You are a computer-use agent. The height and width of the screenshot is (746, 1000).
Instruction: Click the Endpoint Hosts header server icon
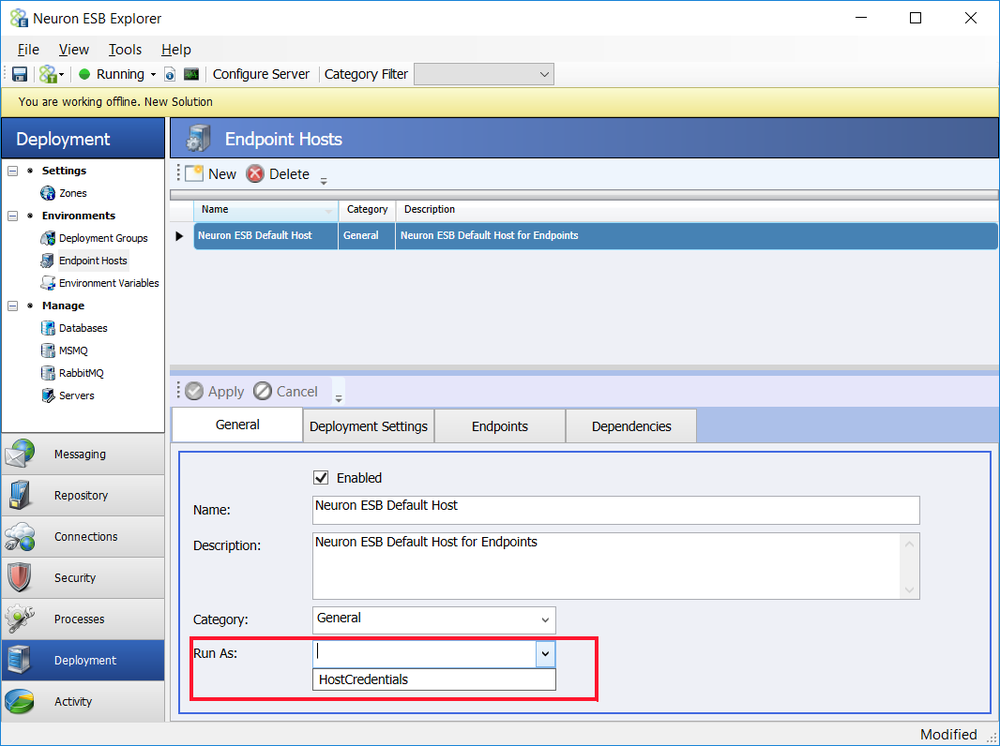[198, 138]
